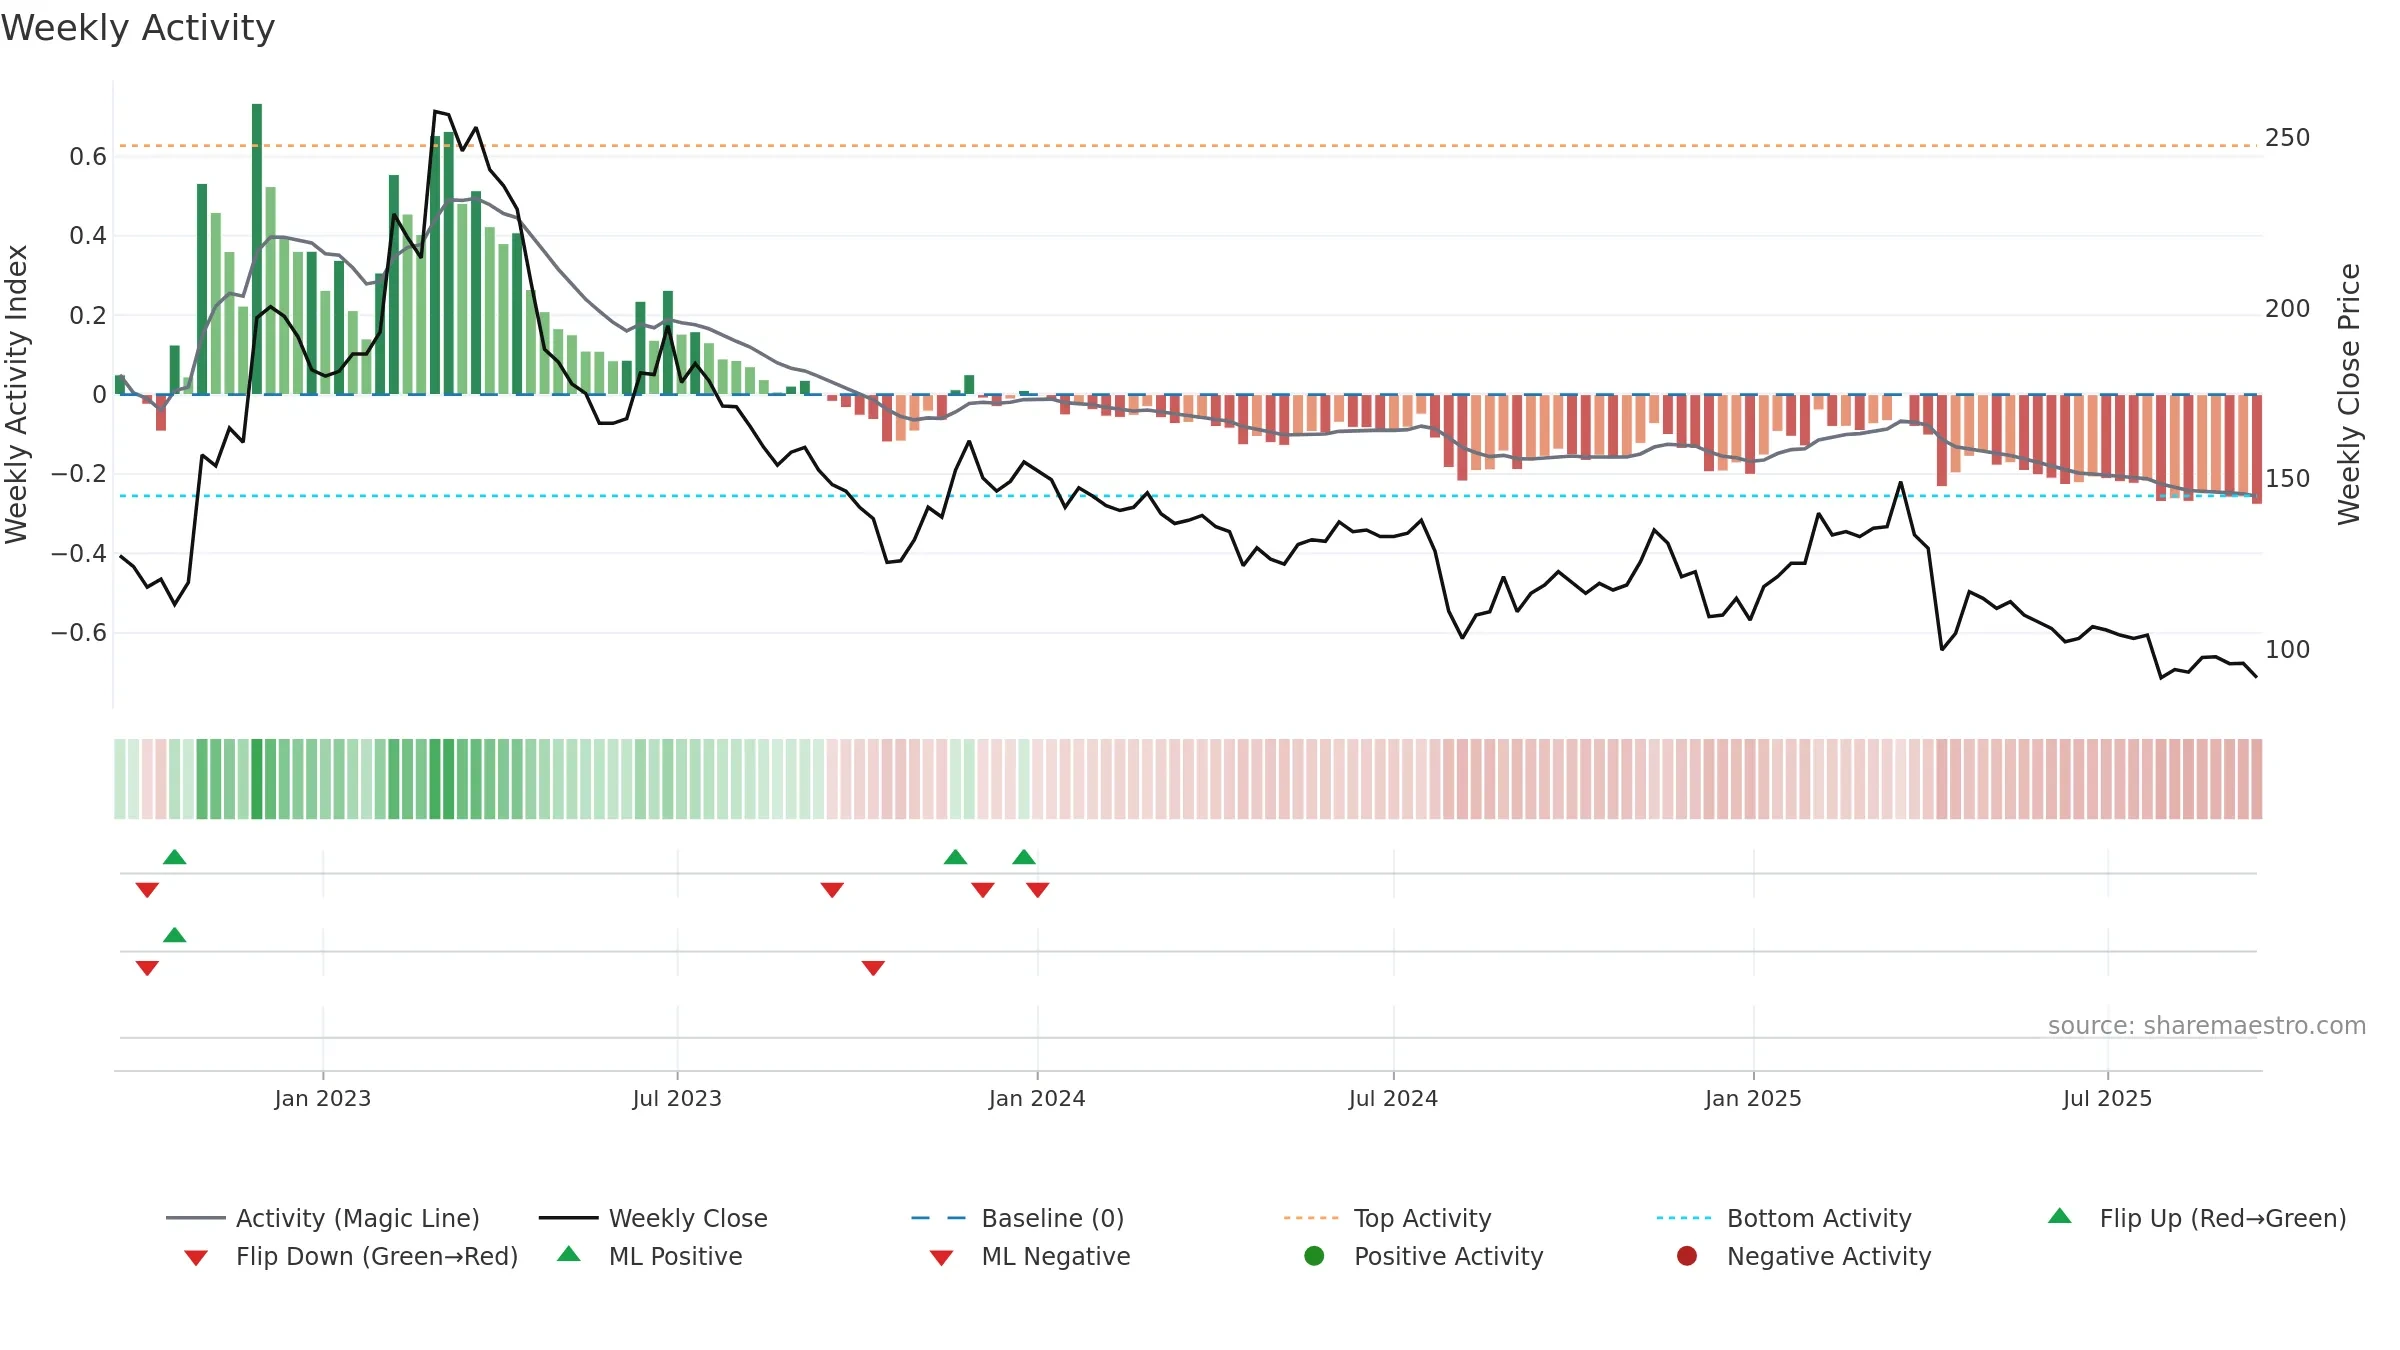
Task: Click the −0.4 left axis tick label
Action: 79,553
